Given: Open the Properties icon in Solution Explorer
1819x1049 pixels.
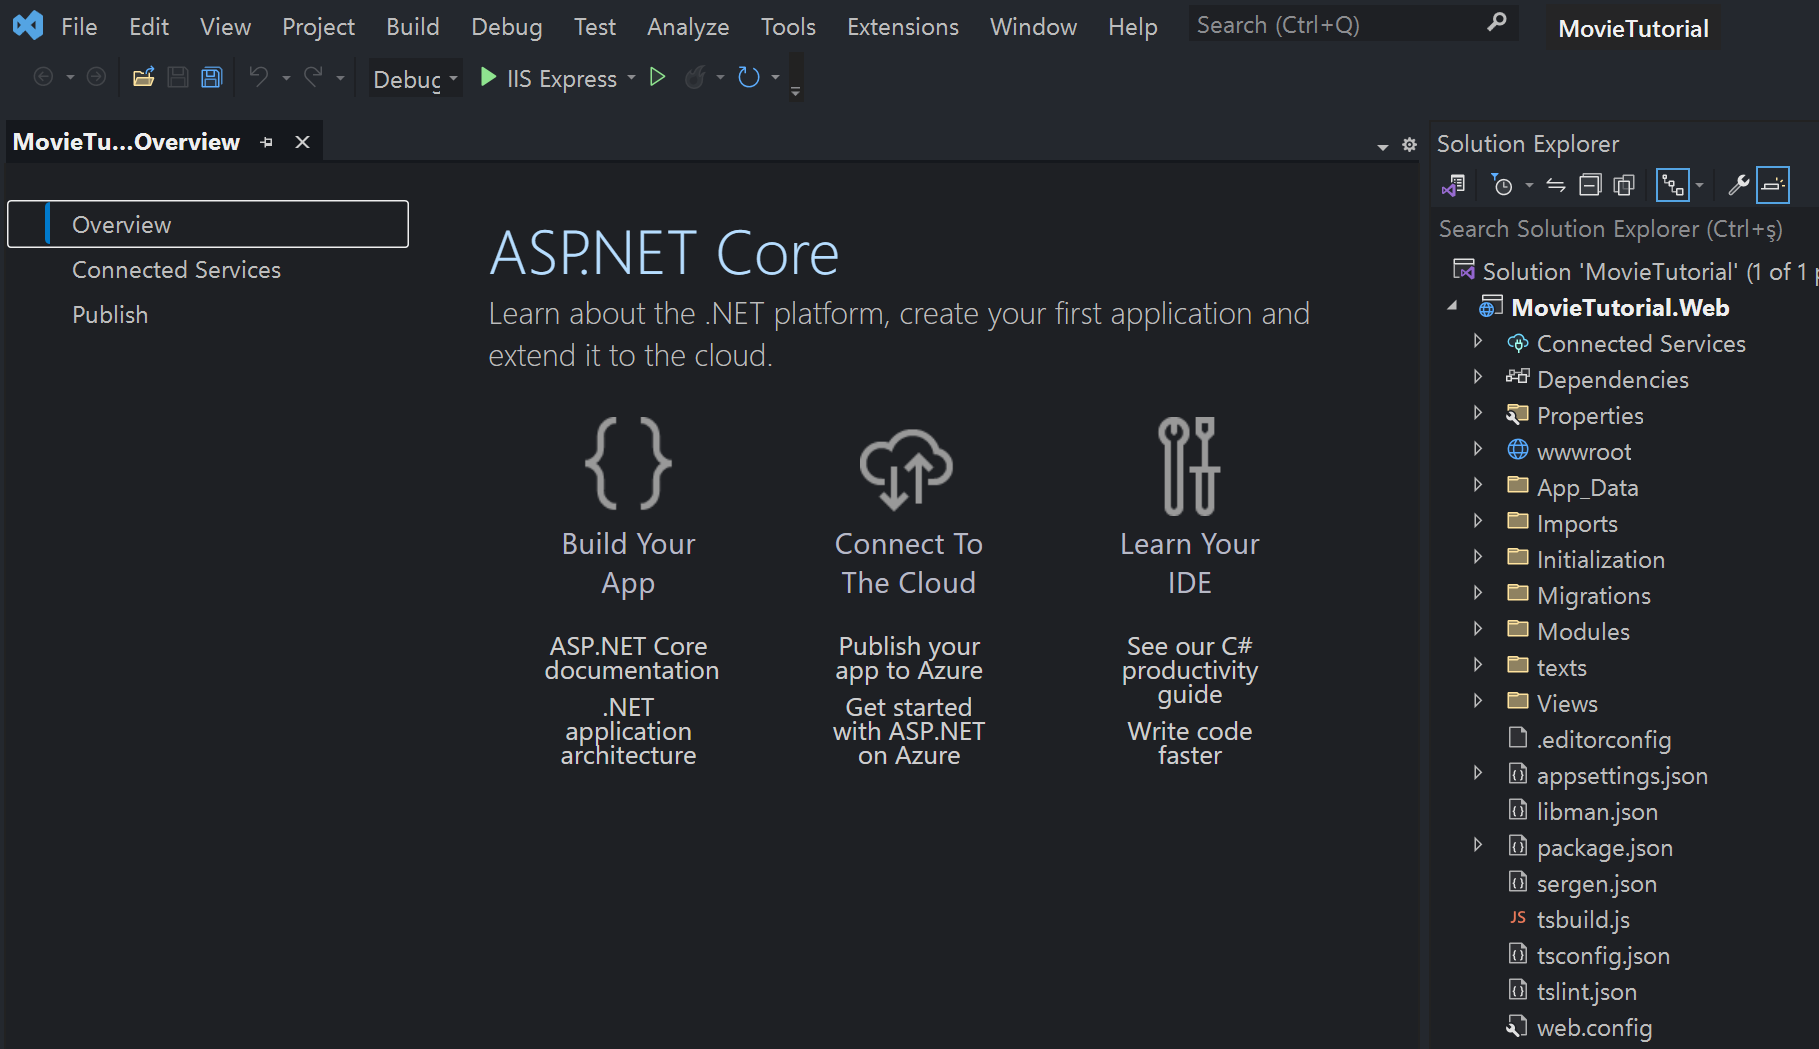Looking at the screenshot, I should 1739,184.
